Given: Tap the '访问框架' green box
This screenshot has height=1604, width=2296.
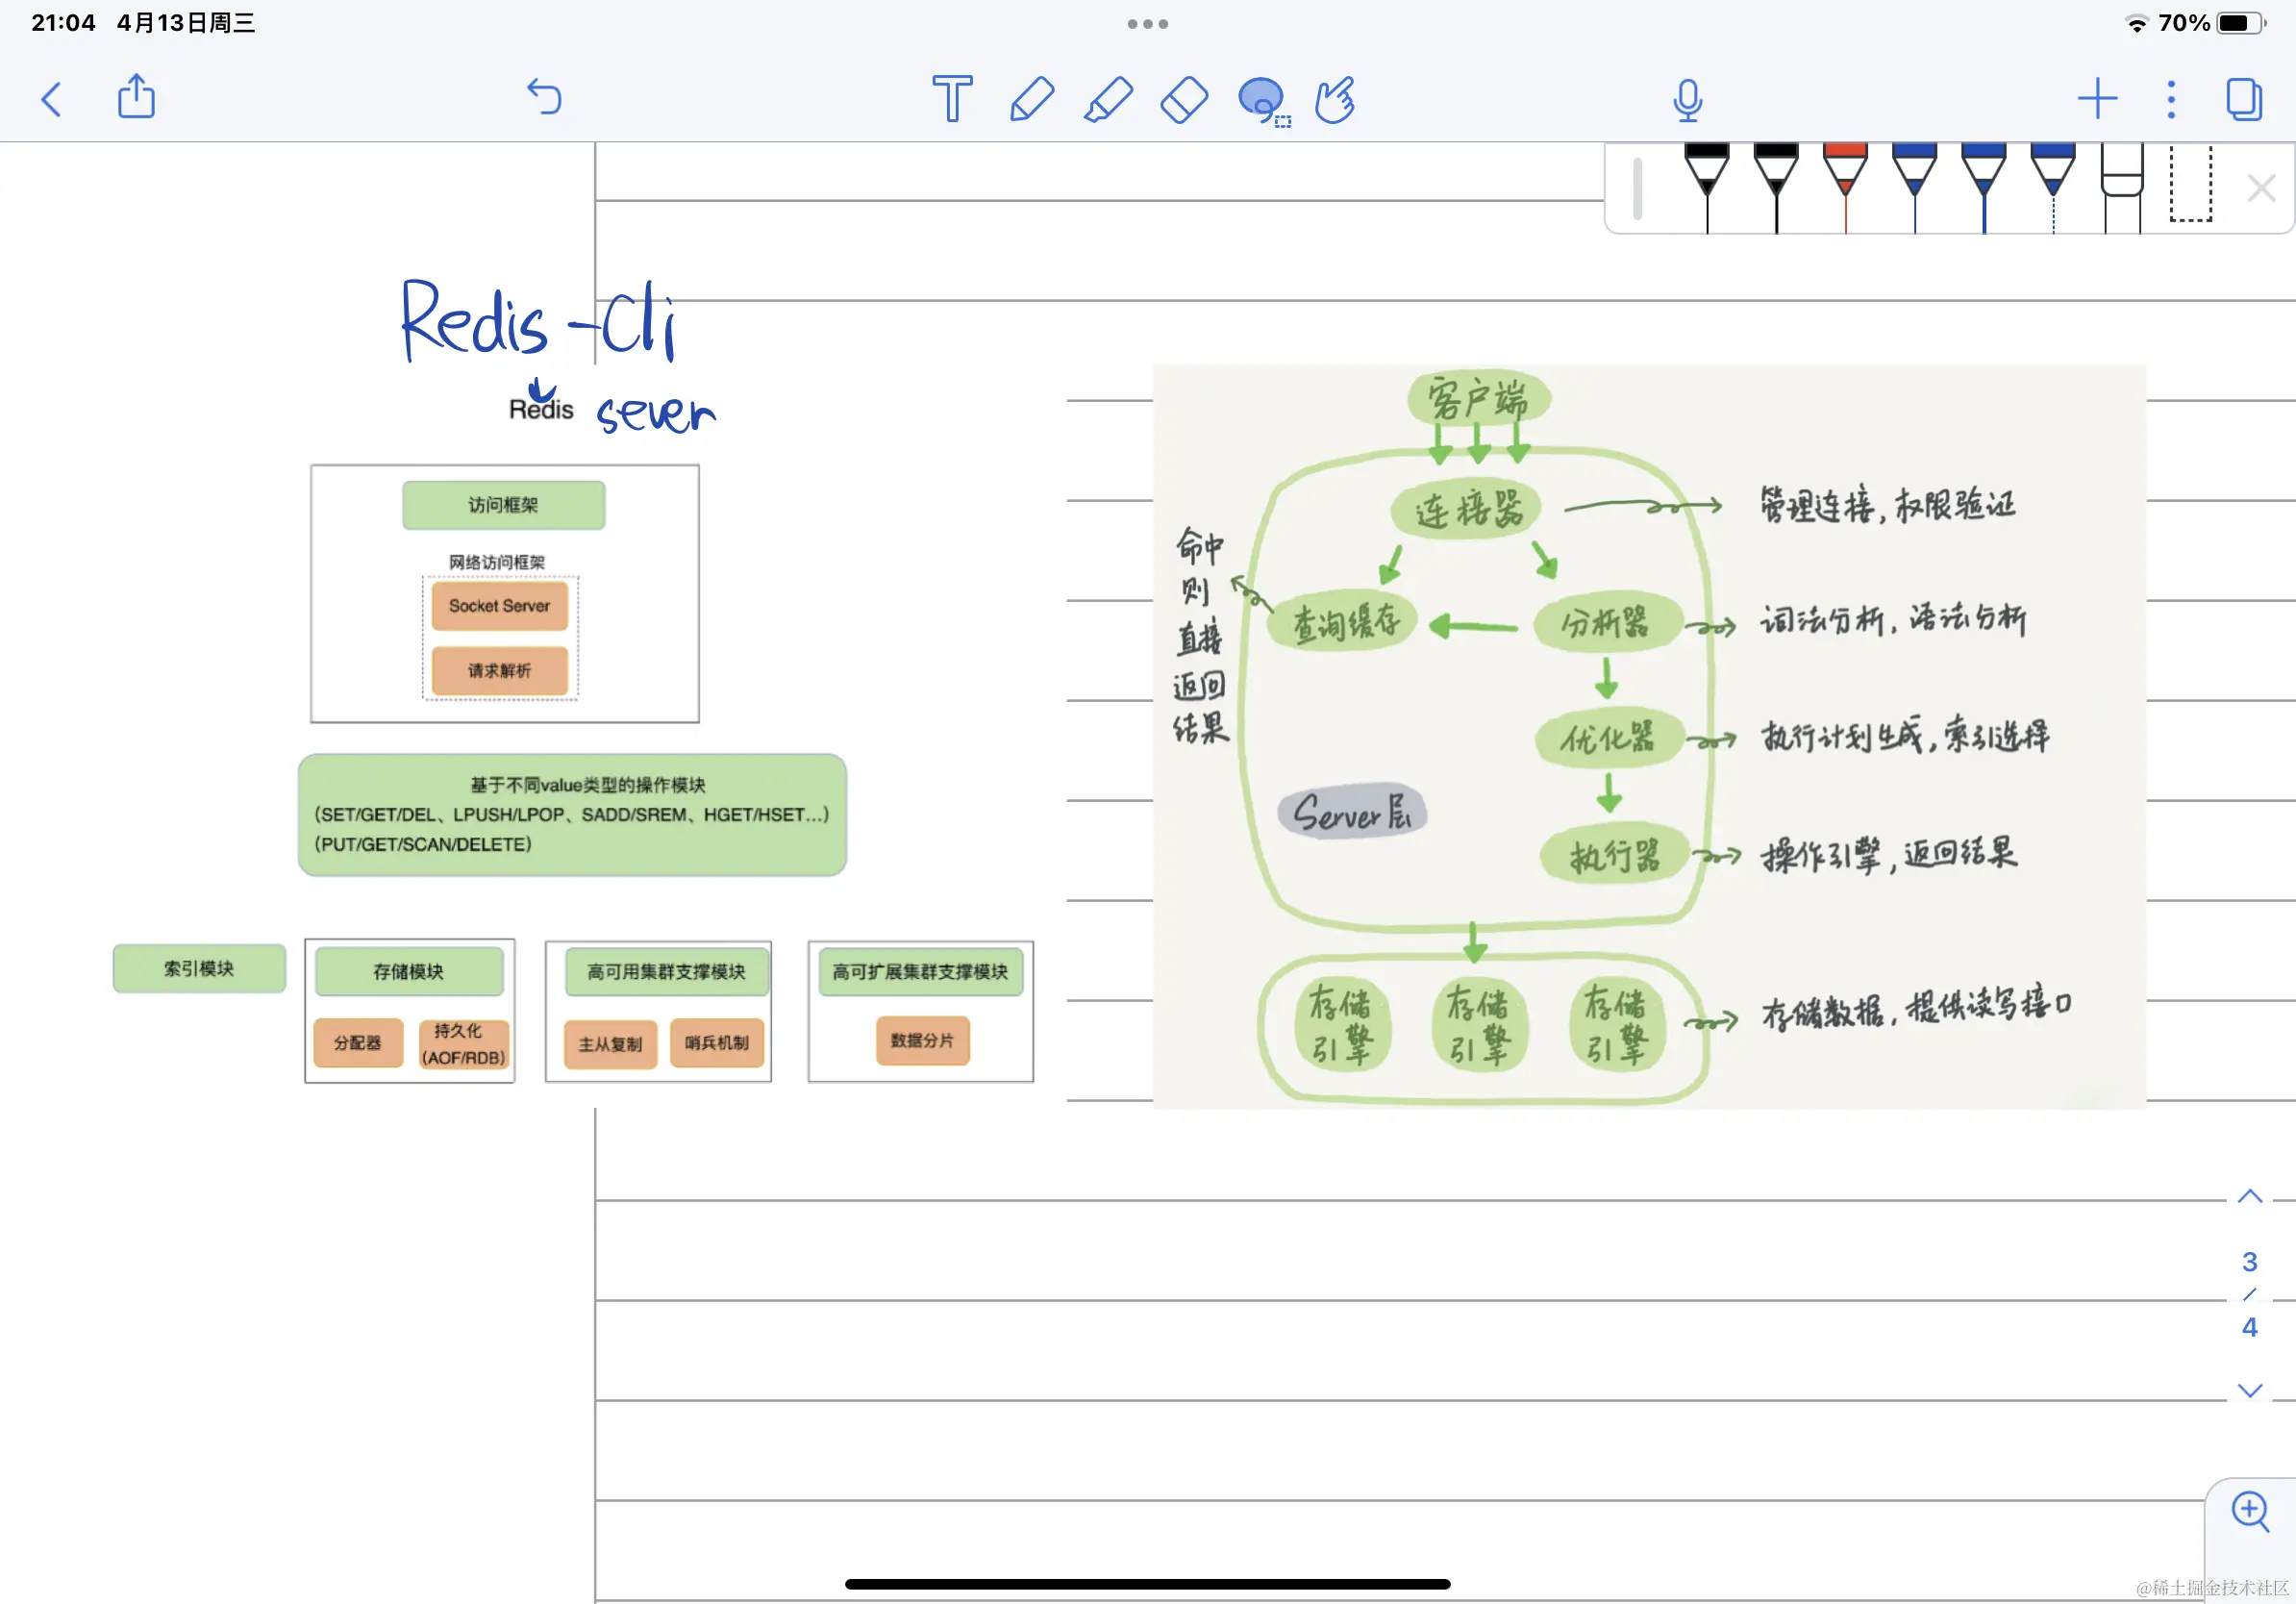Looking at the screenshot, I should pyautogui.click(x=503, y=505).
